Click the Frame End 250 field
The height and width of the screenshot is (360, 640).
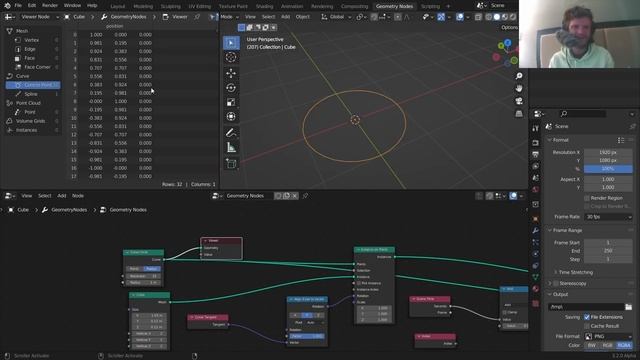[608, 251]
